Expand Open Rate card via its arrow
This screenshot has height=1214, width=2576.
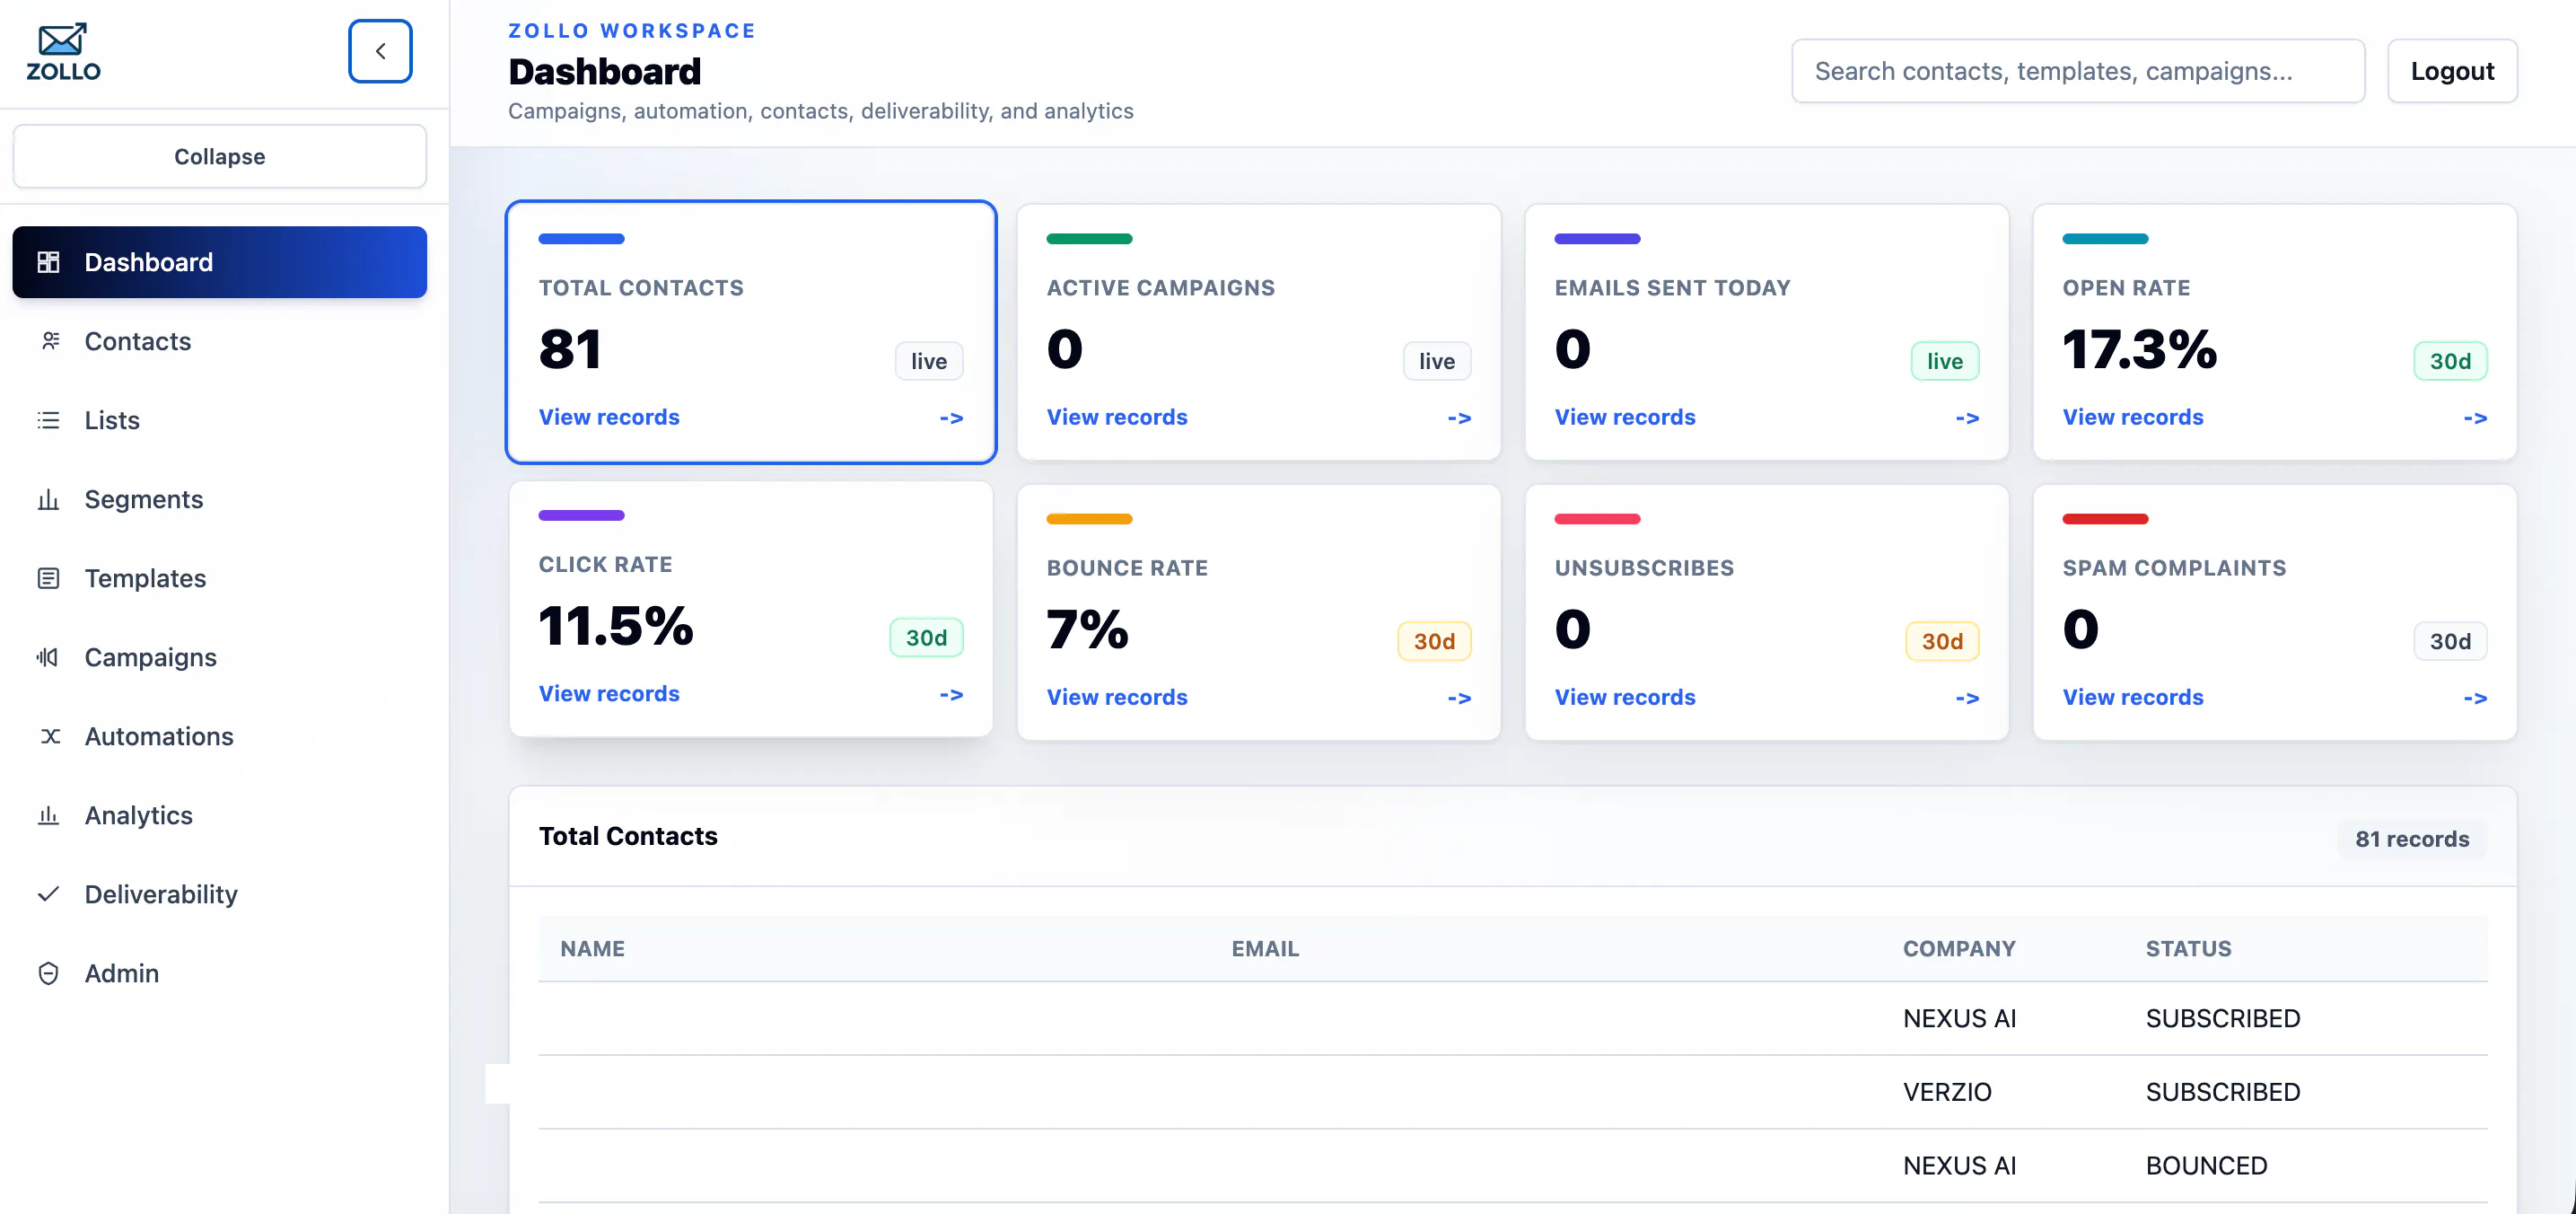coord(2475,418)
